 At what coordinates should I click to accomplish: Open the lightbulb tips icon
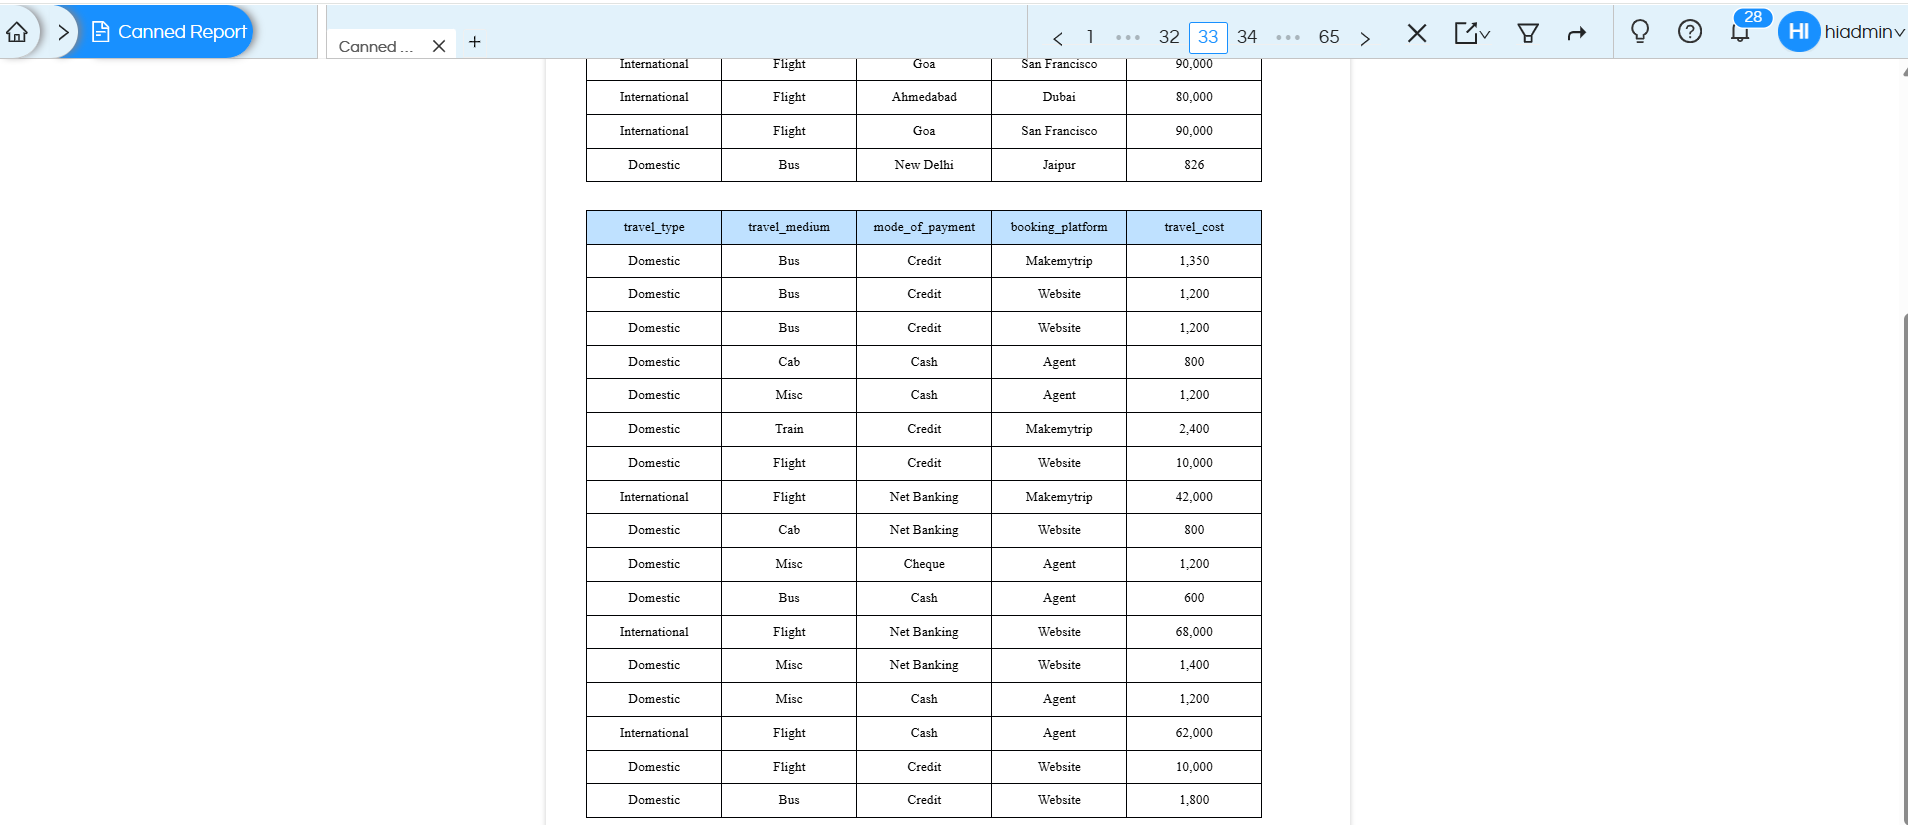coord(1640,31)
